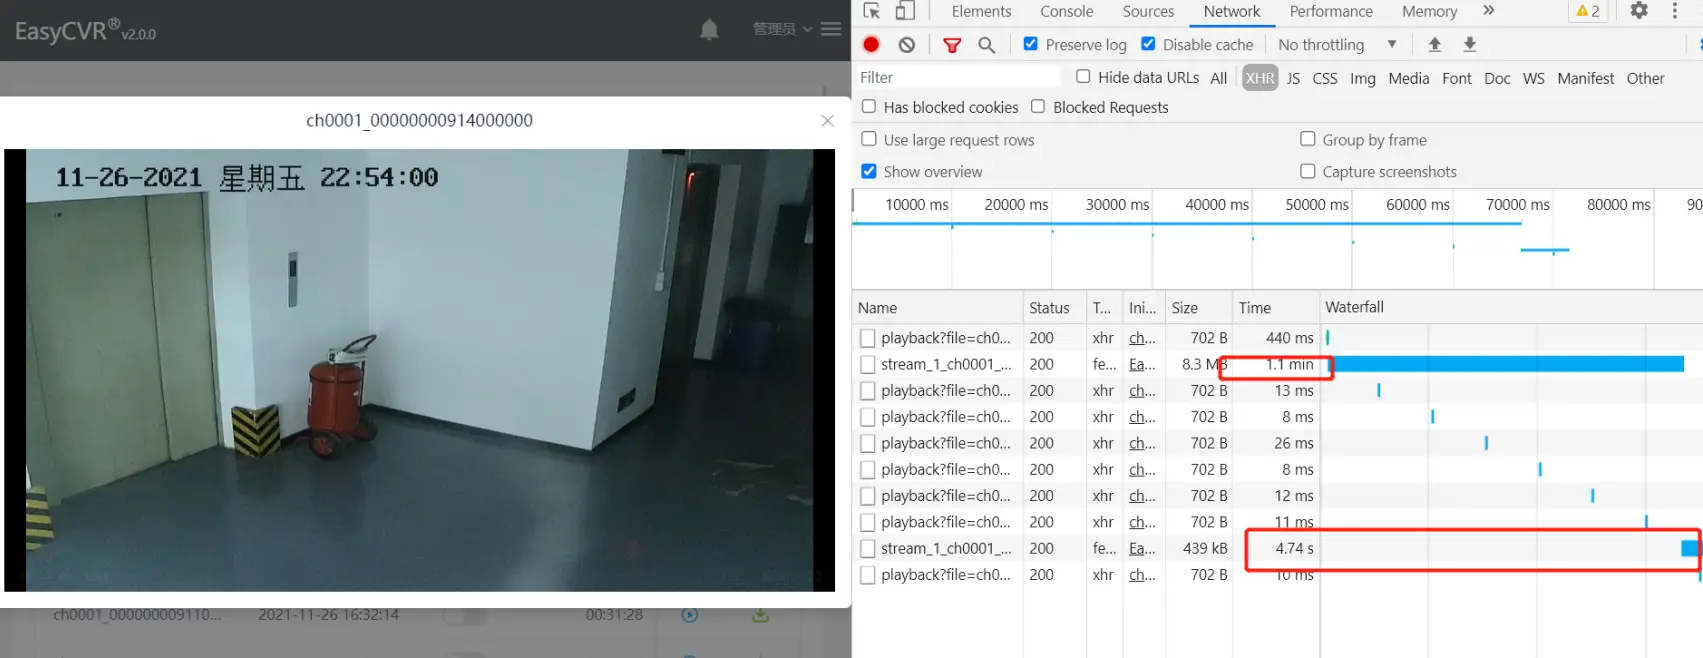1703x658 pixels.
Task: Stop recording network log
Action: 871,45
